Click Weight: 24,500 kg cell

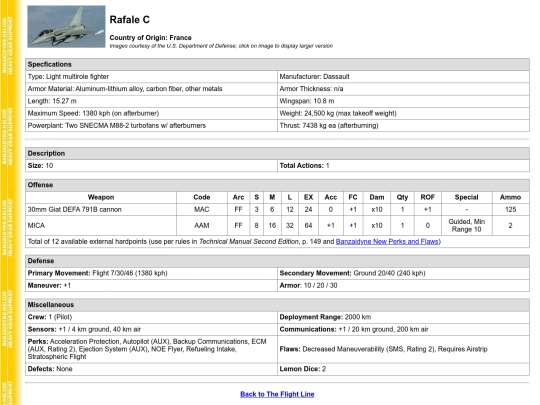click(x=403, y=113)
